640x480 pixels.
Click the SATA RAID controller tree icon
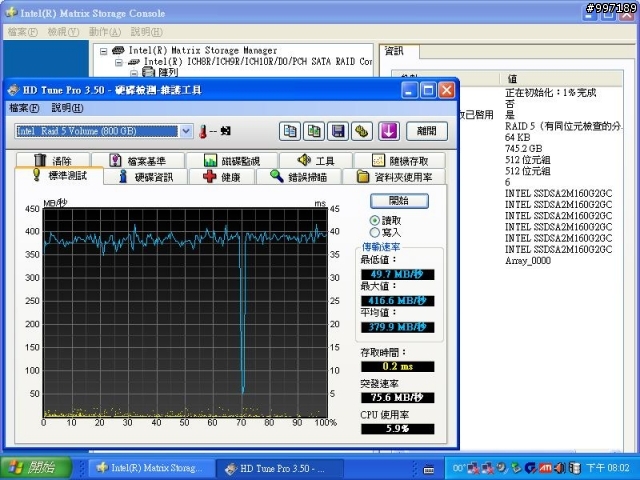coord(133,62)
